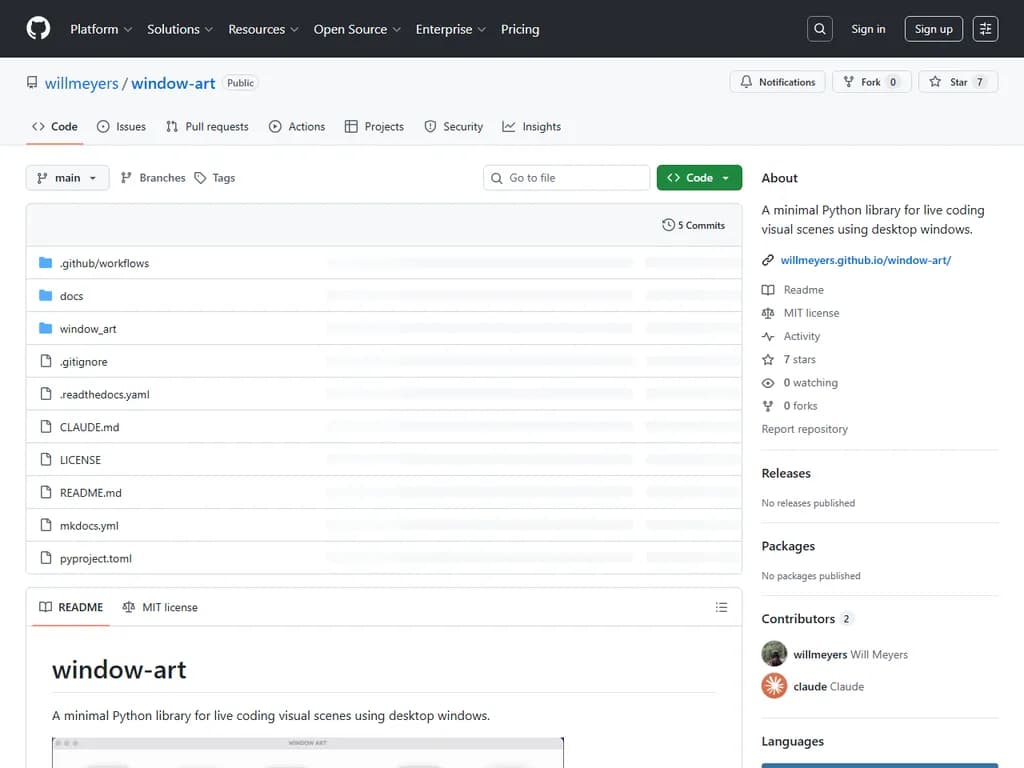This screenshot has width=1024, height=768.
Task: Click the Sign up button
Action: 933,29
